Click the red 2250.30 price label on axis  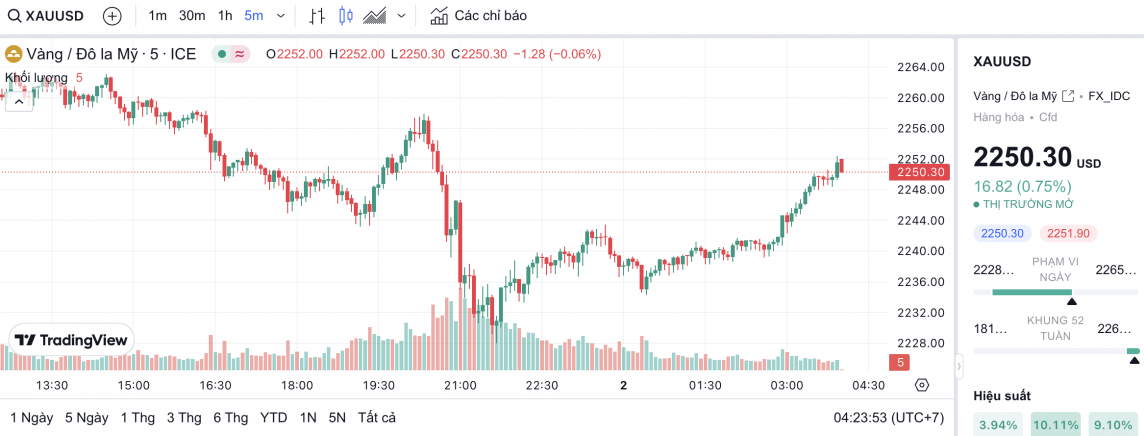(919, 172)
